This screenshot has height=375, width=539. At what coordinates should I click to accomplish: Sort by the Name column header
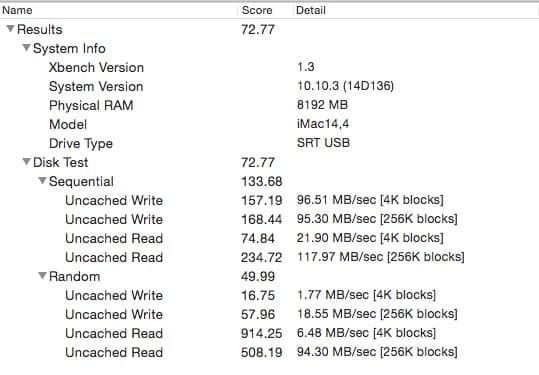click(119, 10)
